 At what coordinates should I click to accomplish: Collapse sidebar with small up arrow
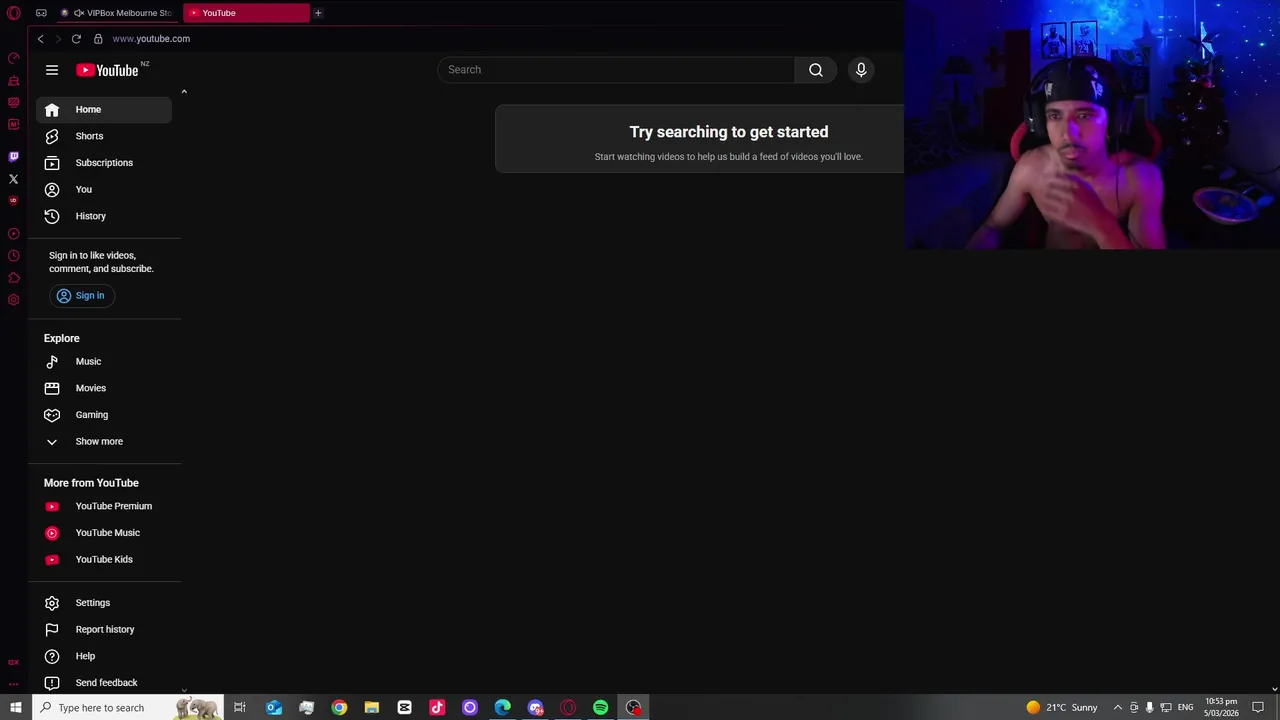tap(184, 92)
